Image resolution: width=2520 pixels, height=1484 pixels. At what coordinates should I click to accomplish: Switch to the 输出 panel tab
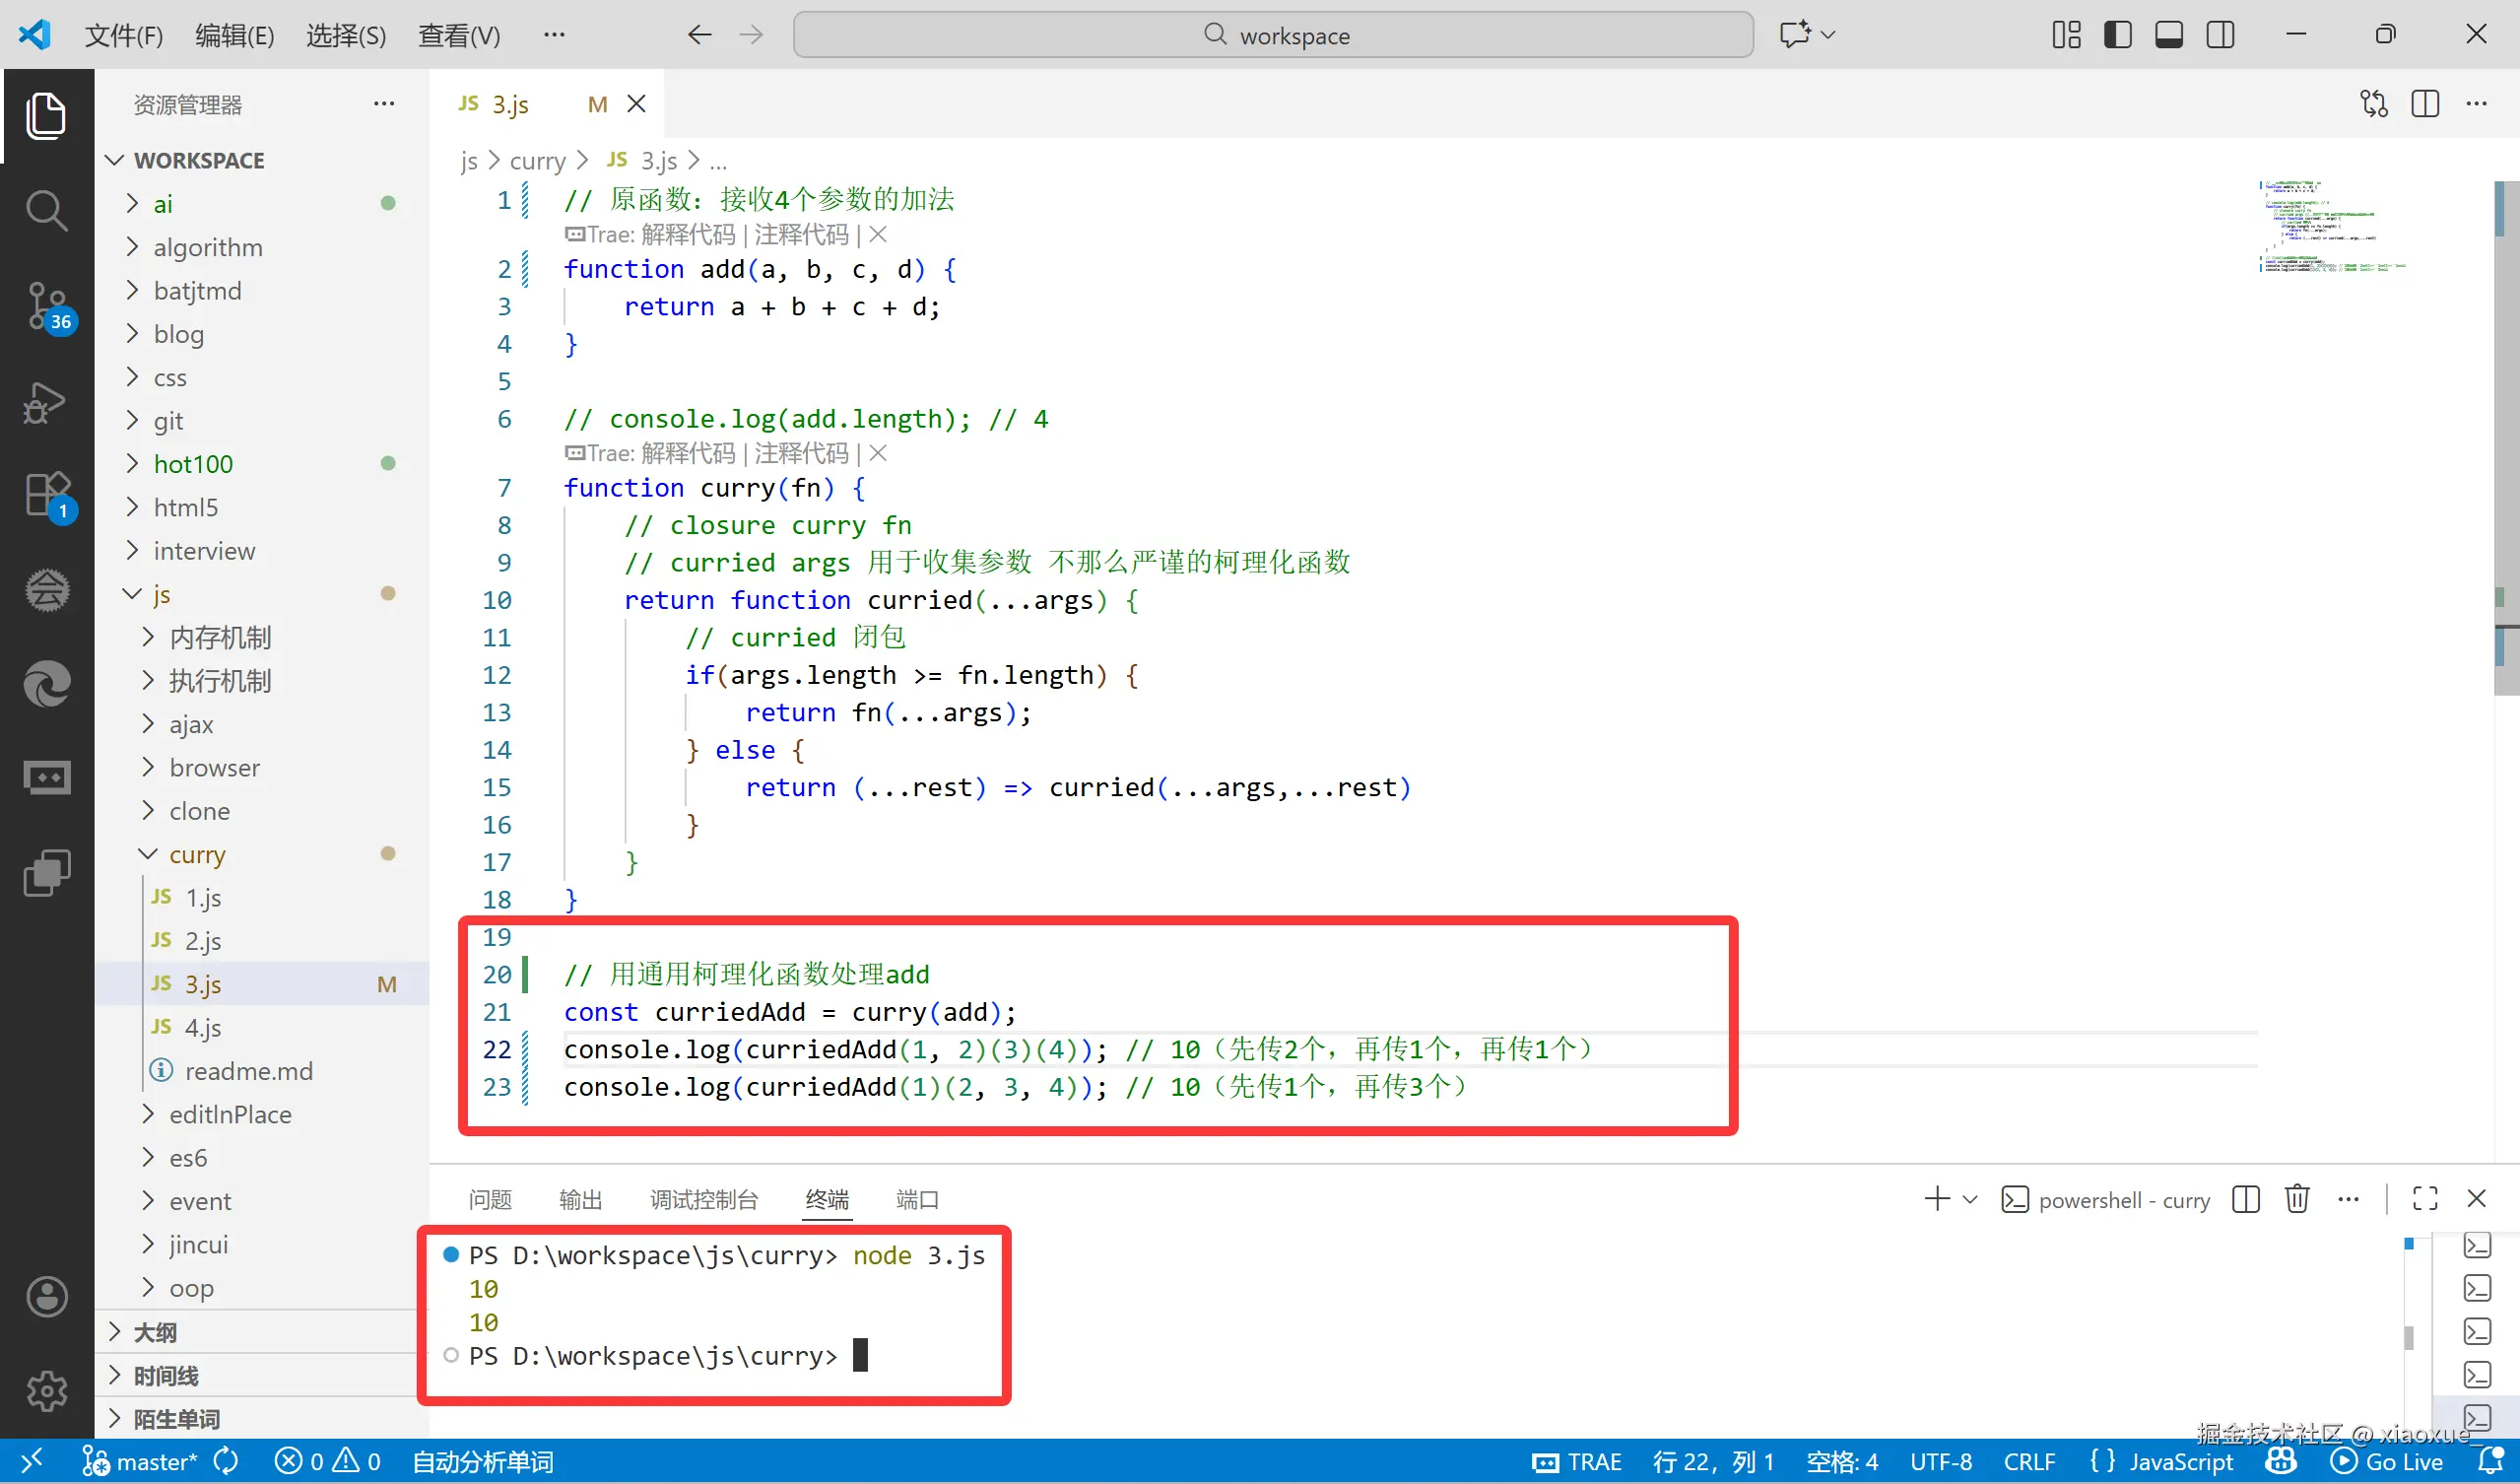[x=580, y=1198]
